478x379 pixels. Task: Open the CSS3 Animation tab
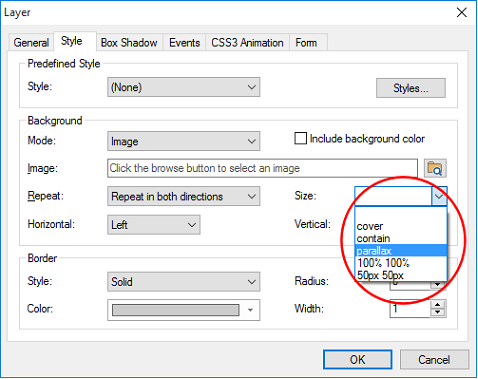click(247, 43)
